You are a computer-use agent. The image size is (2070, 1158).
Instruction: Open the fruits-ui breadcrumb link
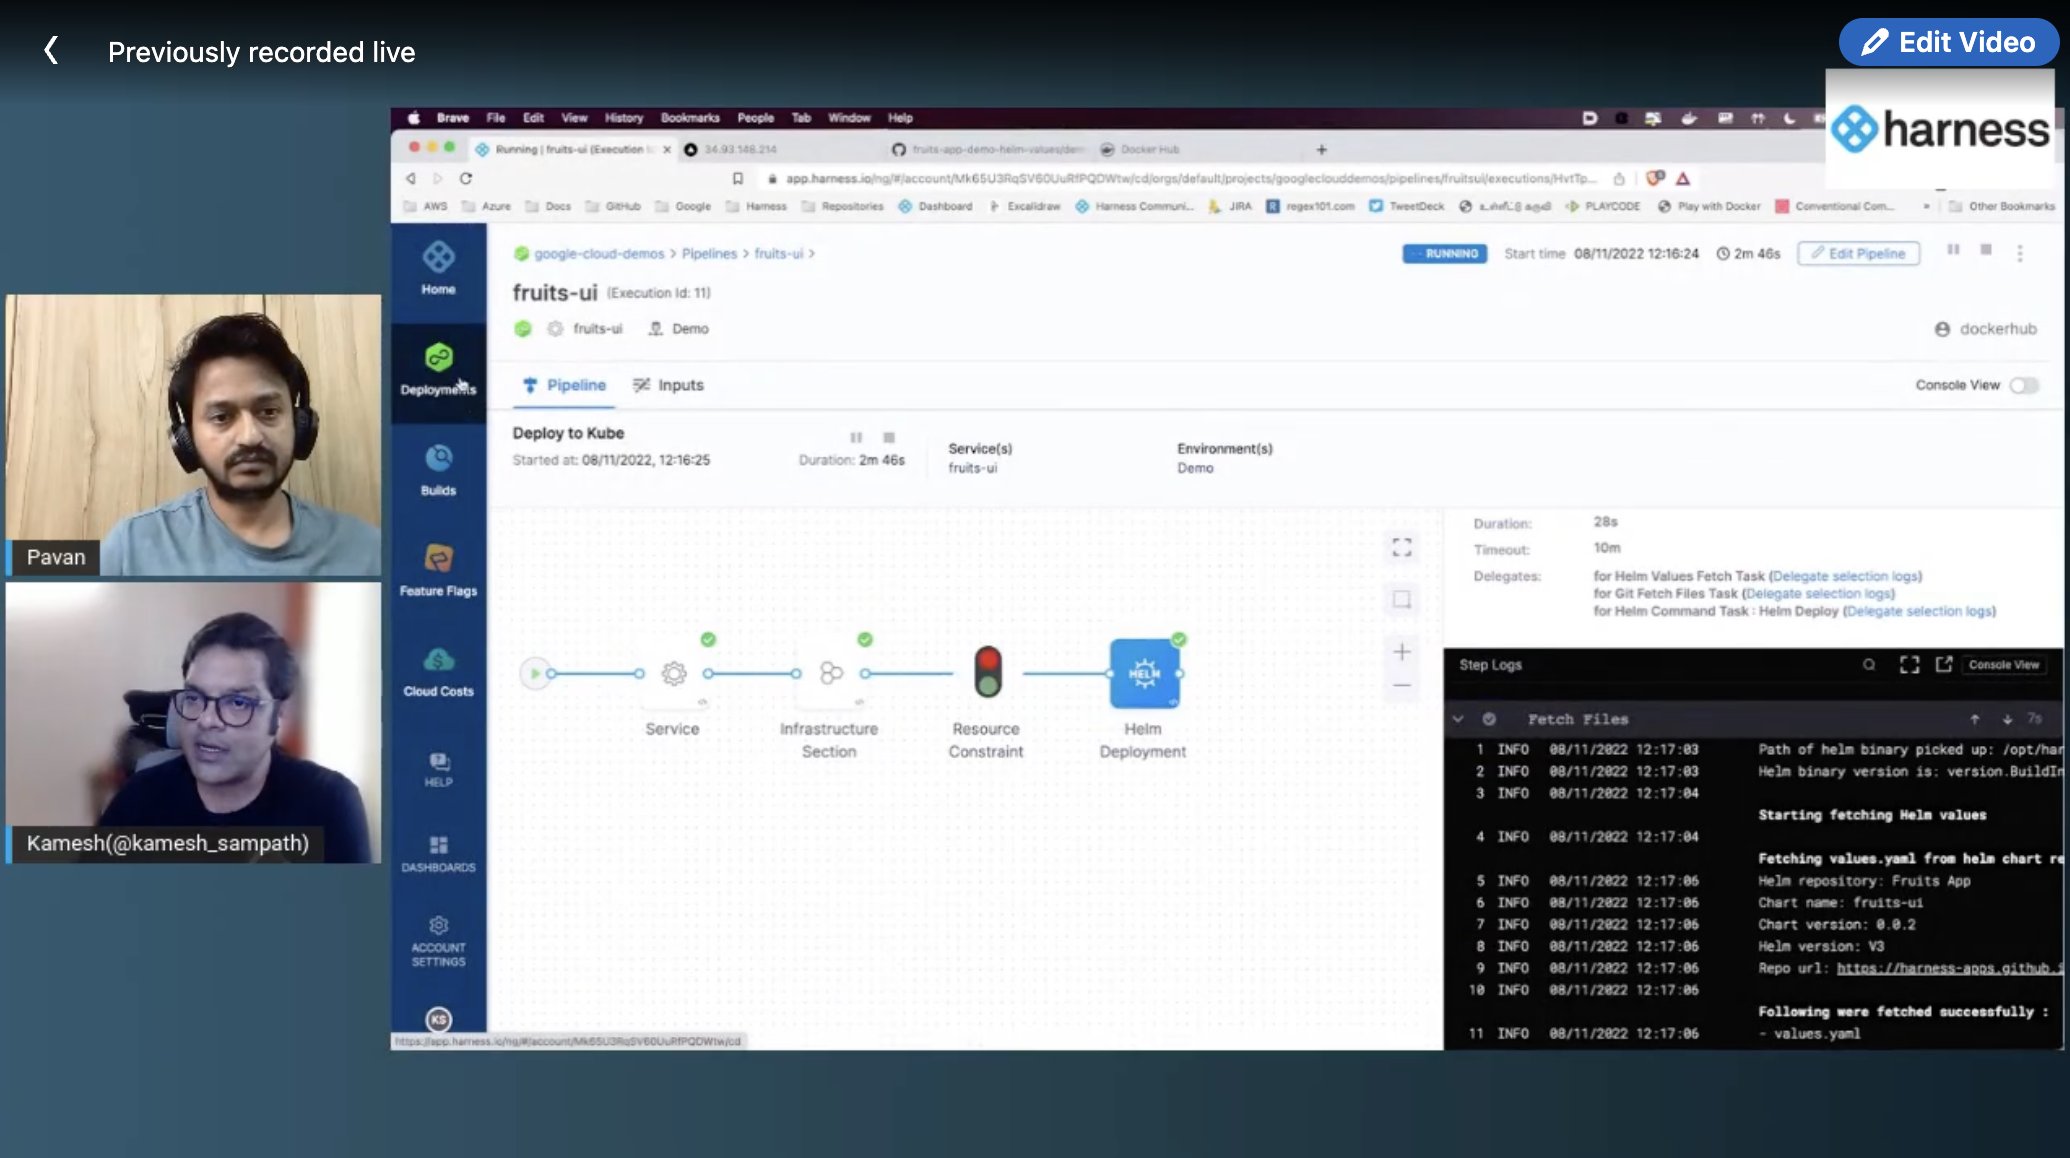click(778, 253)
